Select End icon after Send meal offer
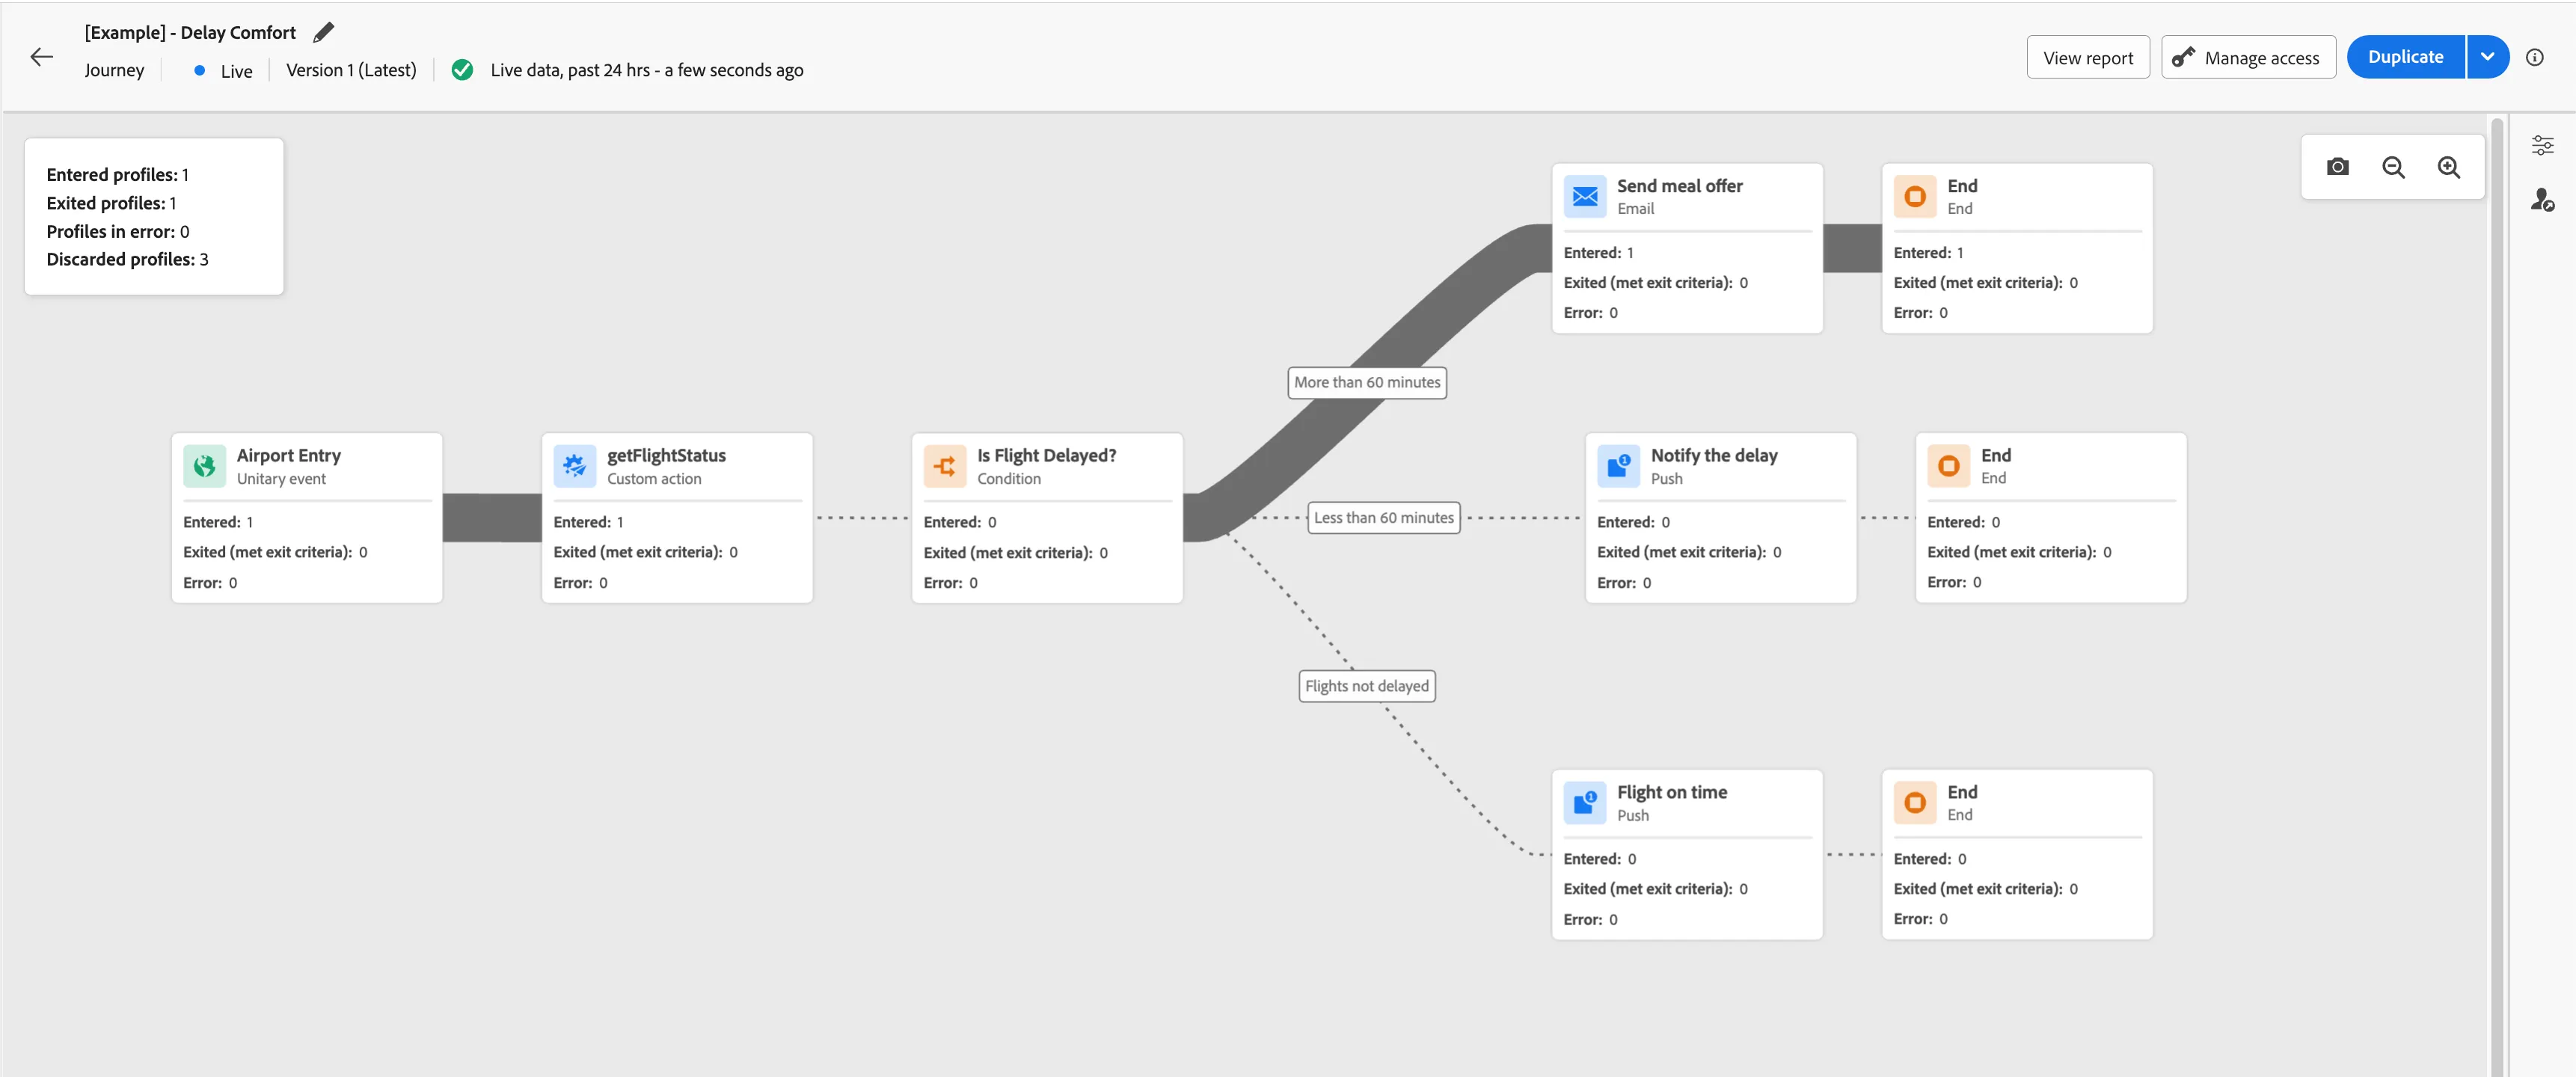The height and width of the screenshot is (1077, 2576). pyautogui.click(x=1914, y=197)
